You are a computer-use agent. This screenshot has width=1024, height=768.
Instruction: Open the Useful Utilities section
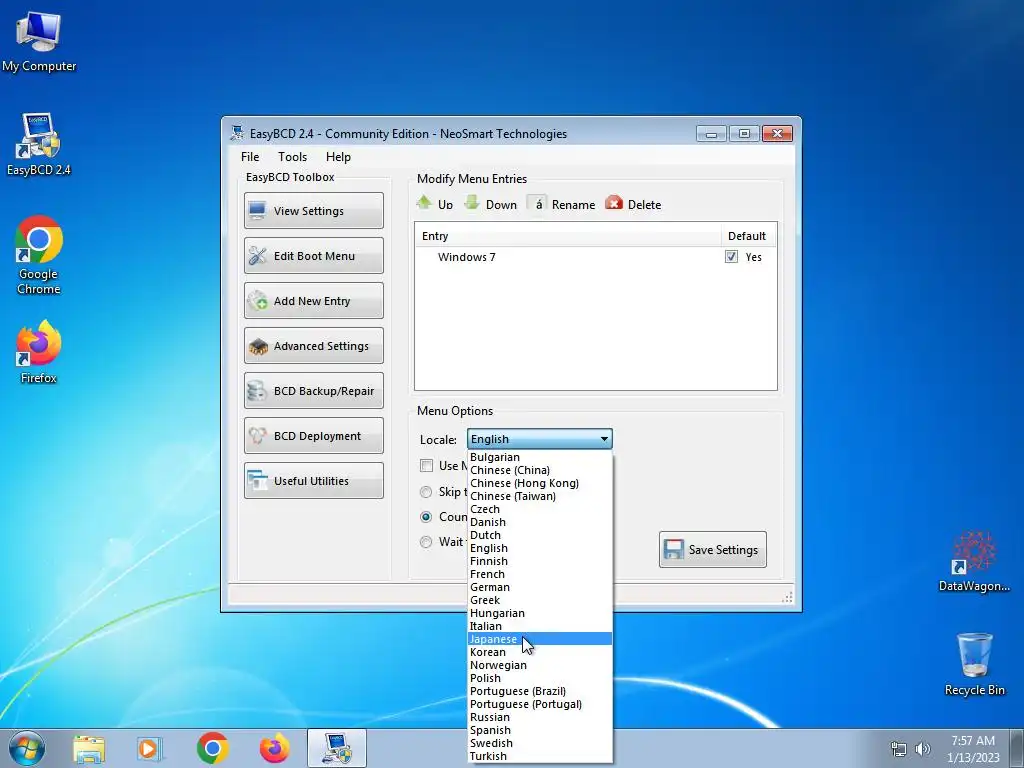pyautogui.click(x=313, y=481)
